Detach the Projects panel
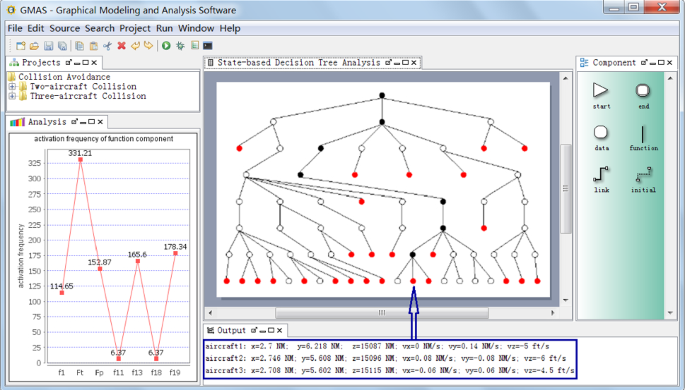The width and height of the screenshot is (685, 390). pos(68,63)
